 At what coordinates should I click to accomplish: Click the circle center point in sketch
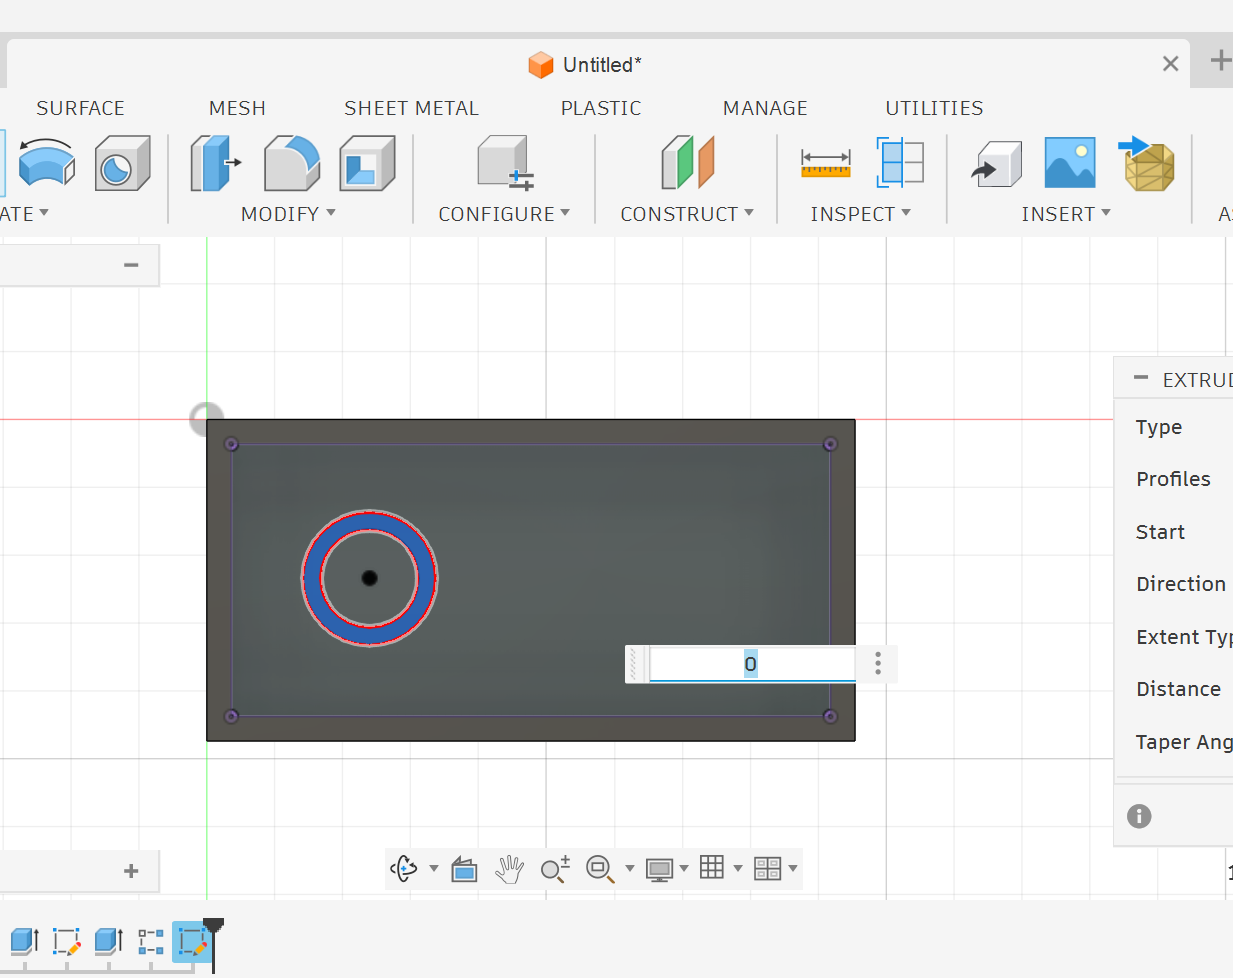coord(369,578)
